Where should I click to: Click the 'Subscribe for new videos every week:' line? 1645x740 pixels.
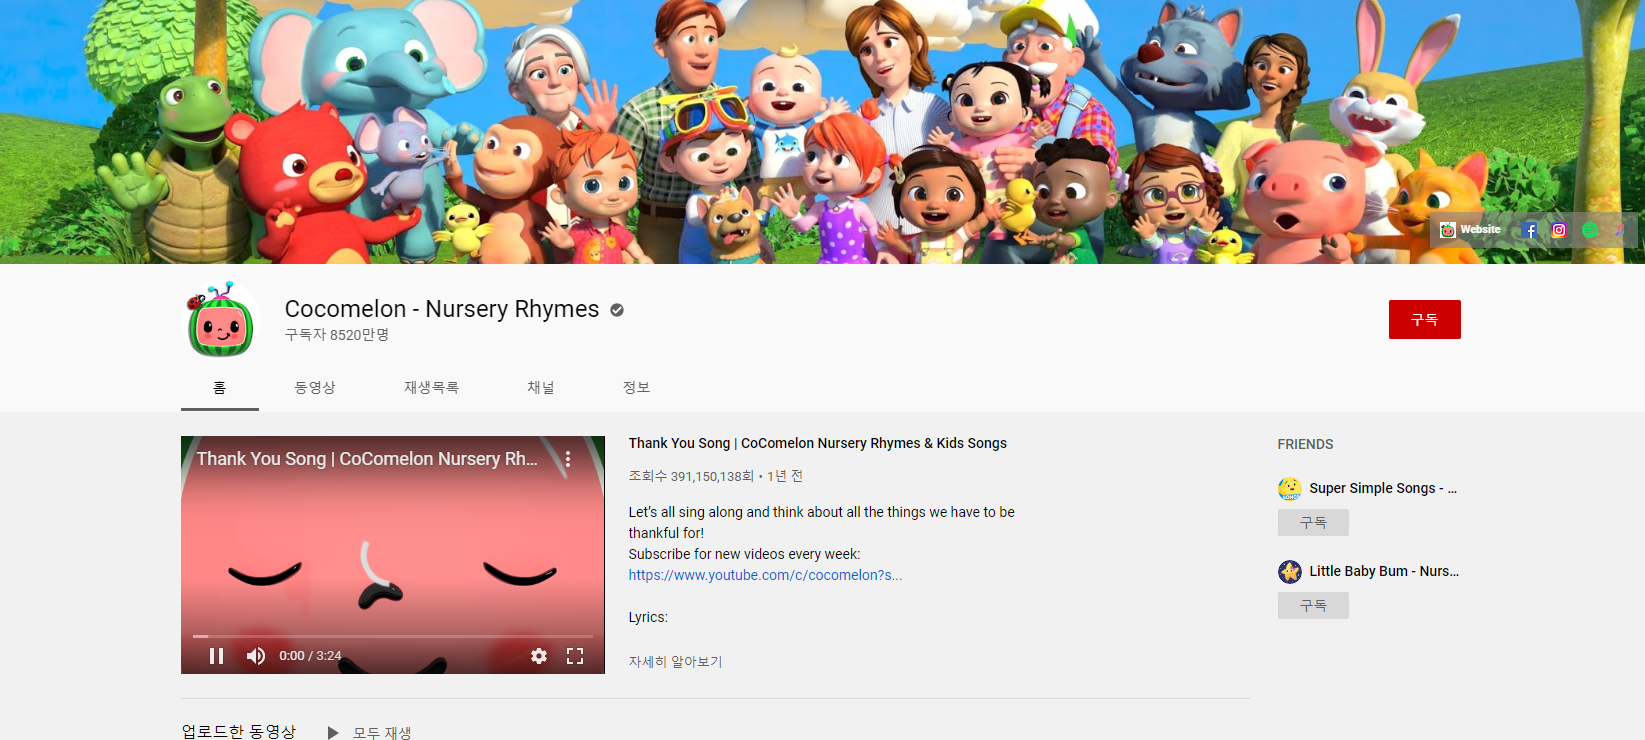pos(744,554)
